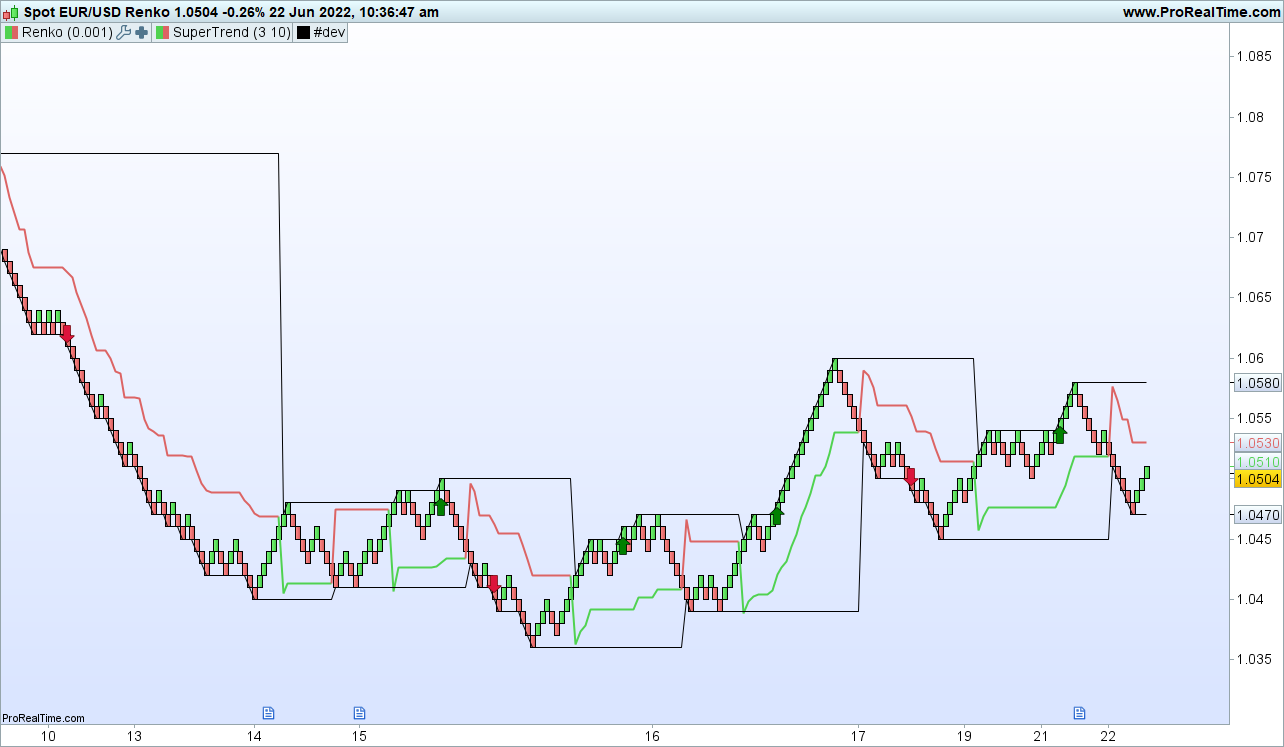Click the black #dev color swatch
Viewport: 1284px width, 747px height.
click(303, 32)
